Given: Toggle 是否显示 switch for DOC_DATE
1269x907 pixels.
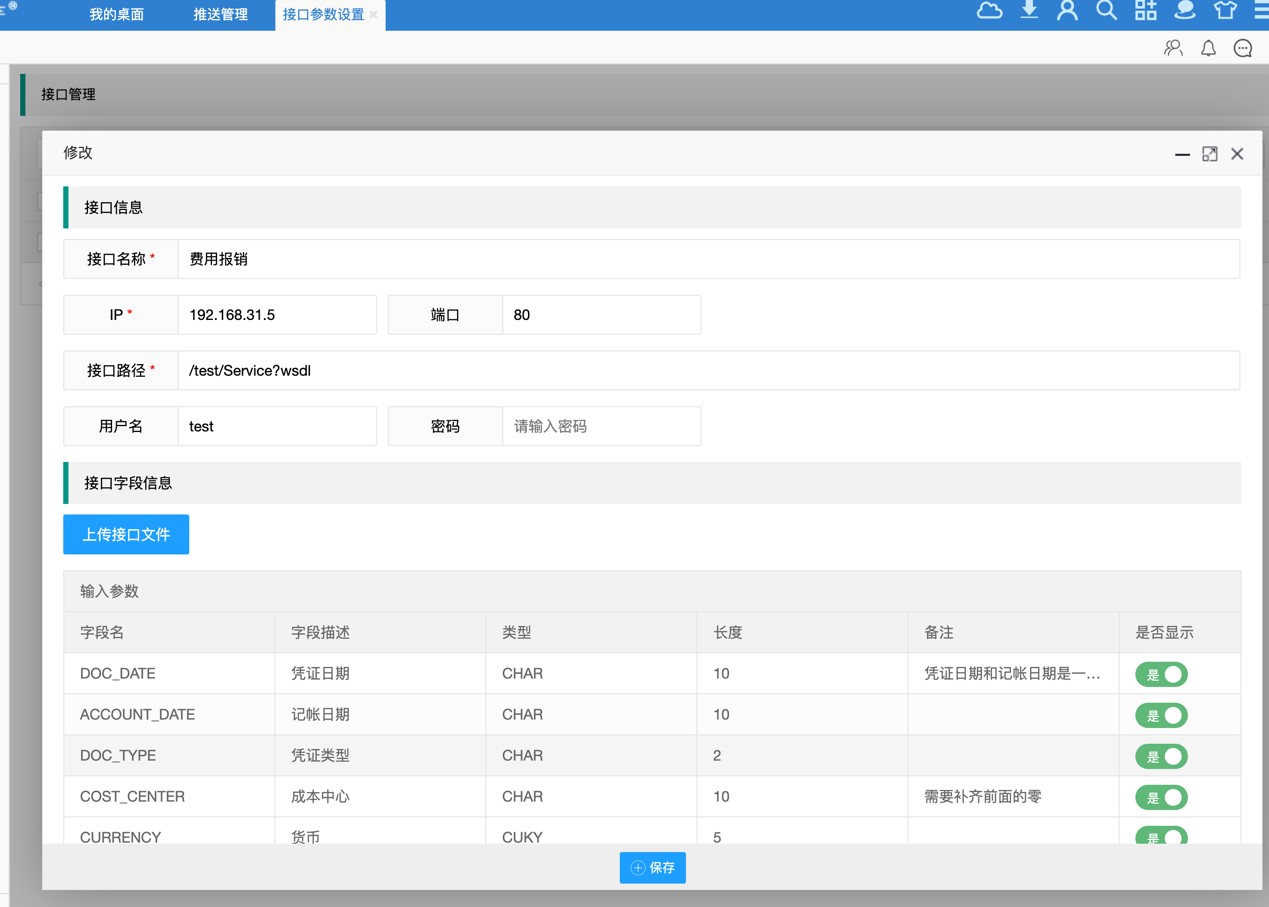Looking at the screenshot, I should [x=1161, y=674].
